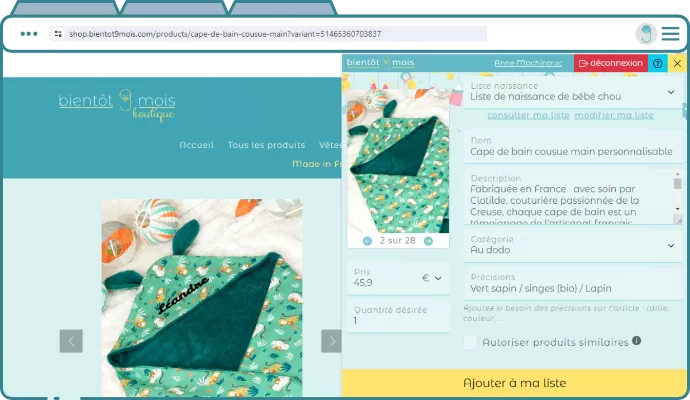Click modifier ma liste link
This screenshot has height=400, width=690.
coord(614,115)
